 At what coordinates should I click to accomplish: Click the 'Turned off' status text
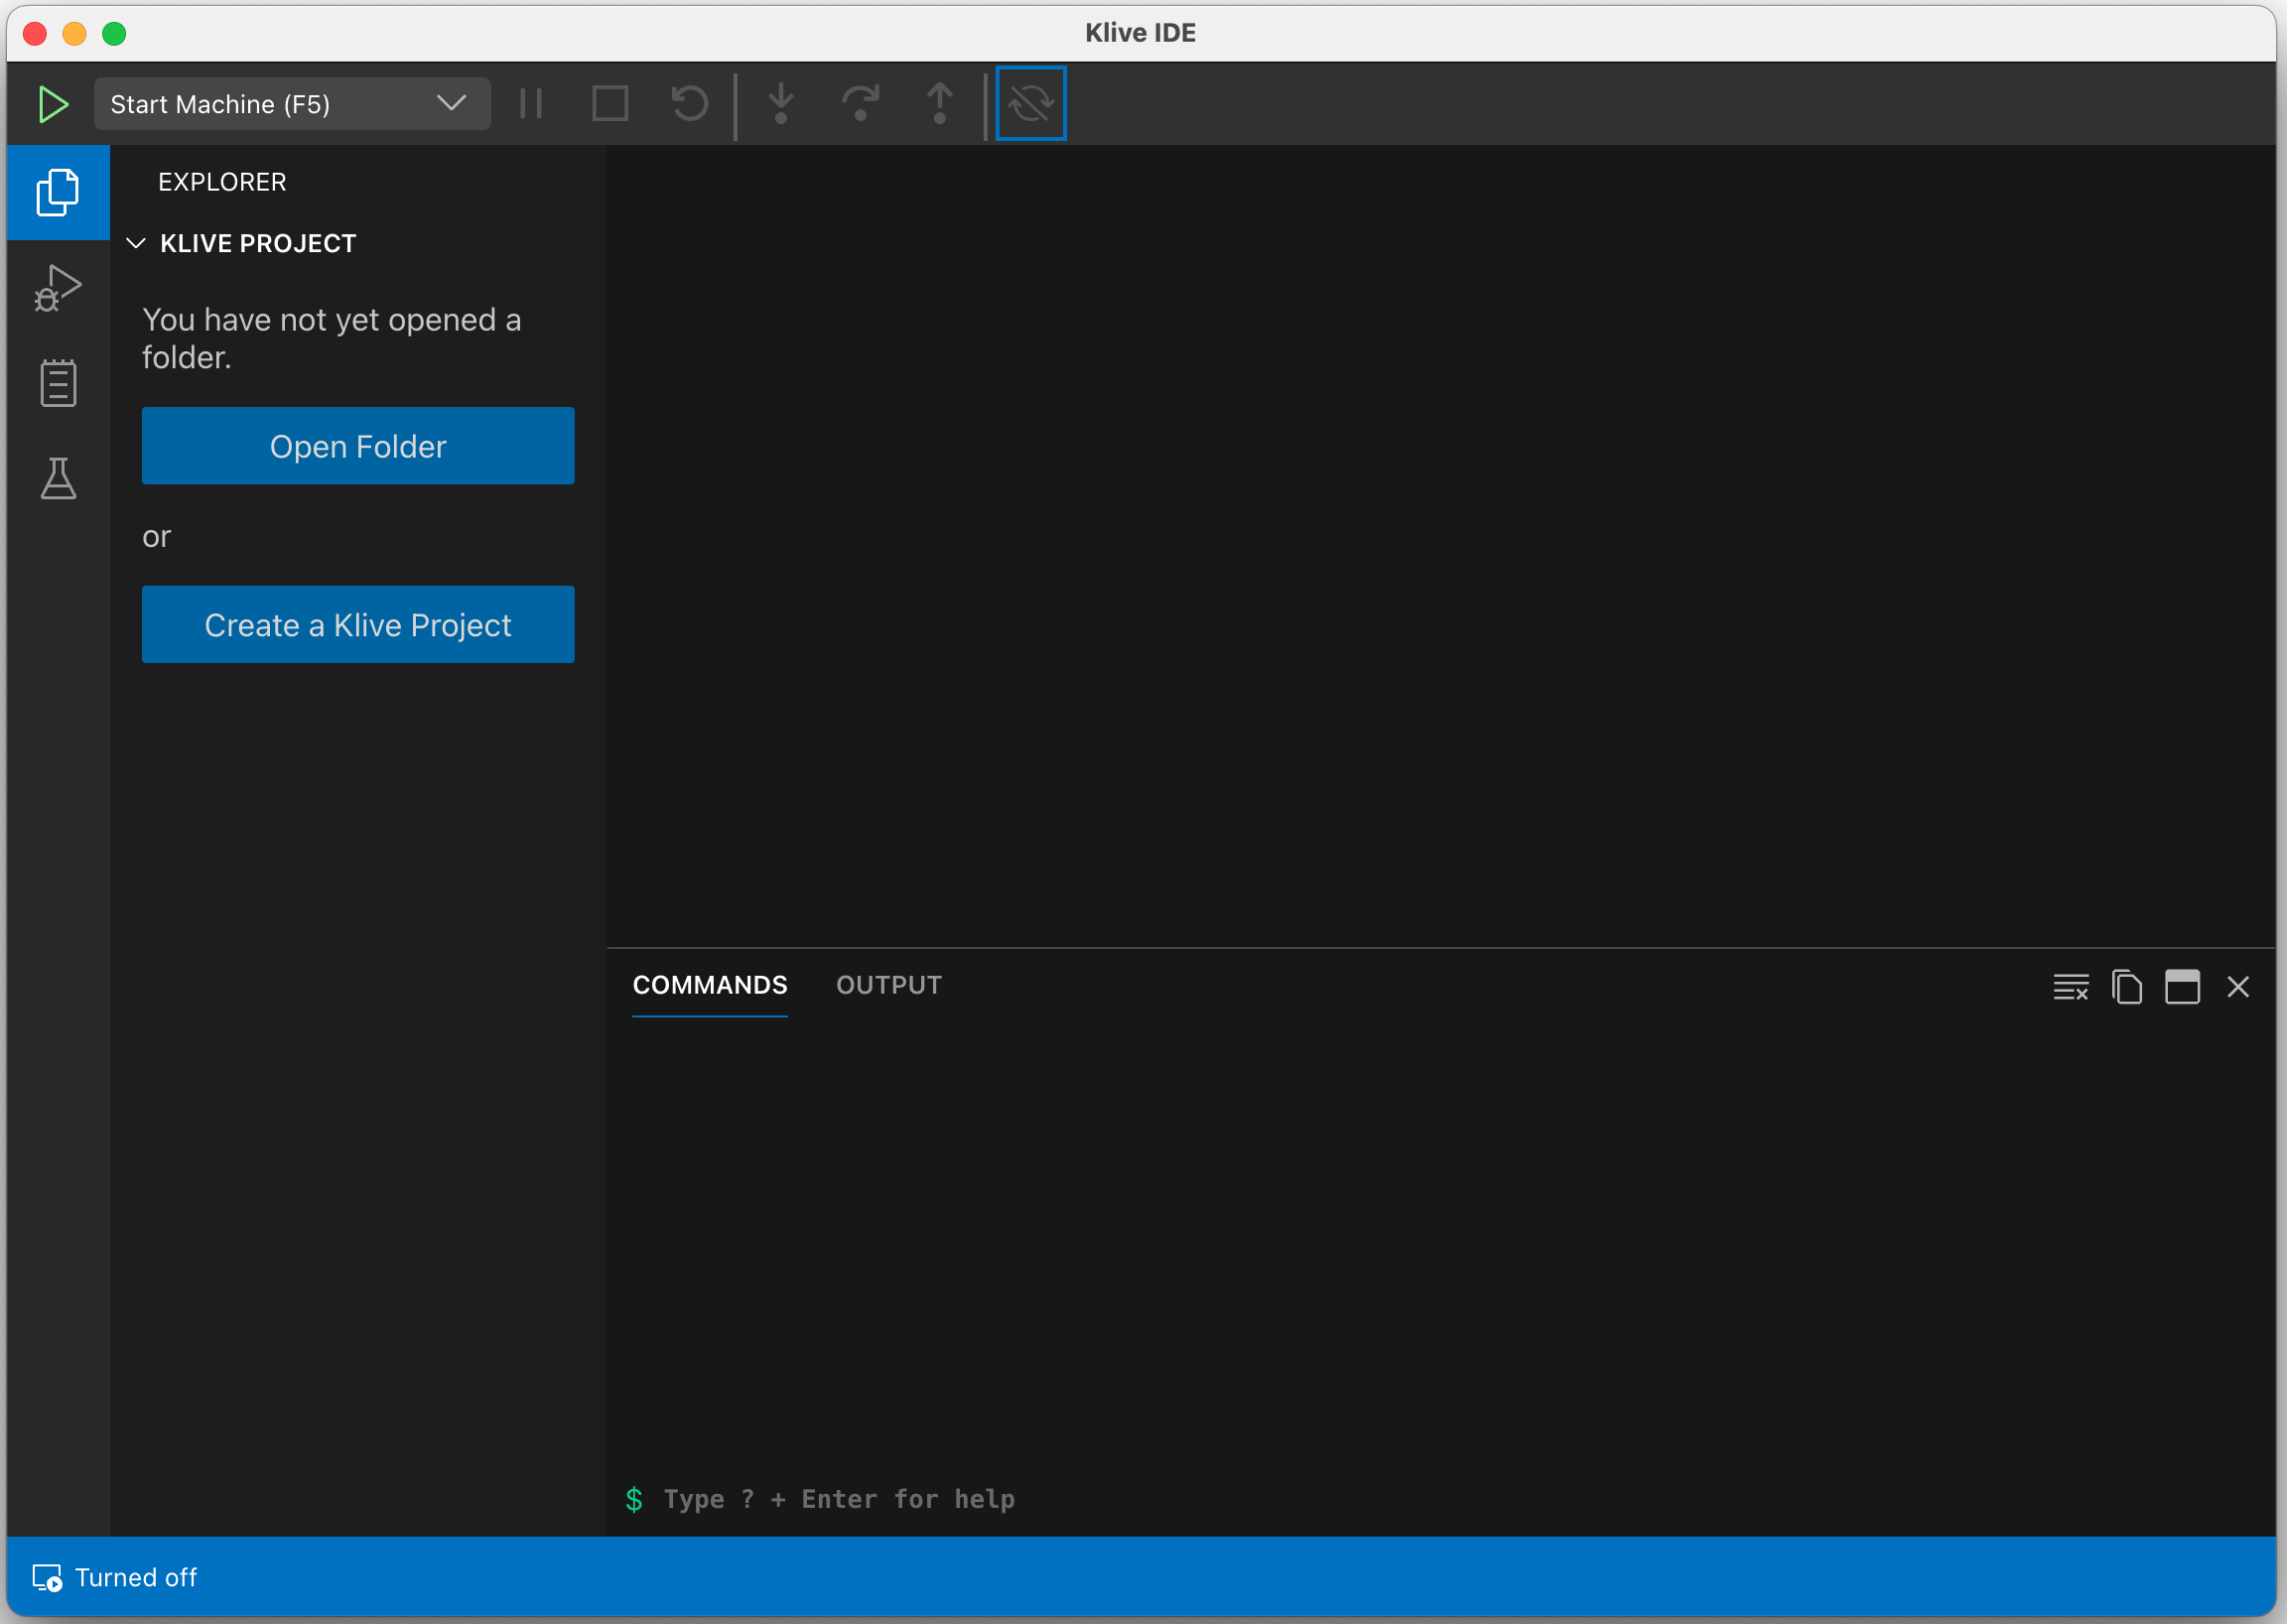pos(136,1578)
